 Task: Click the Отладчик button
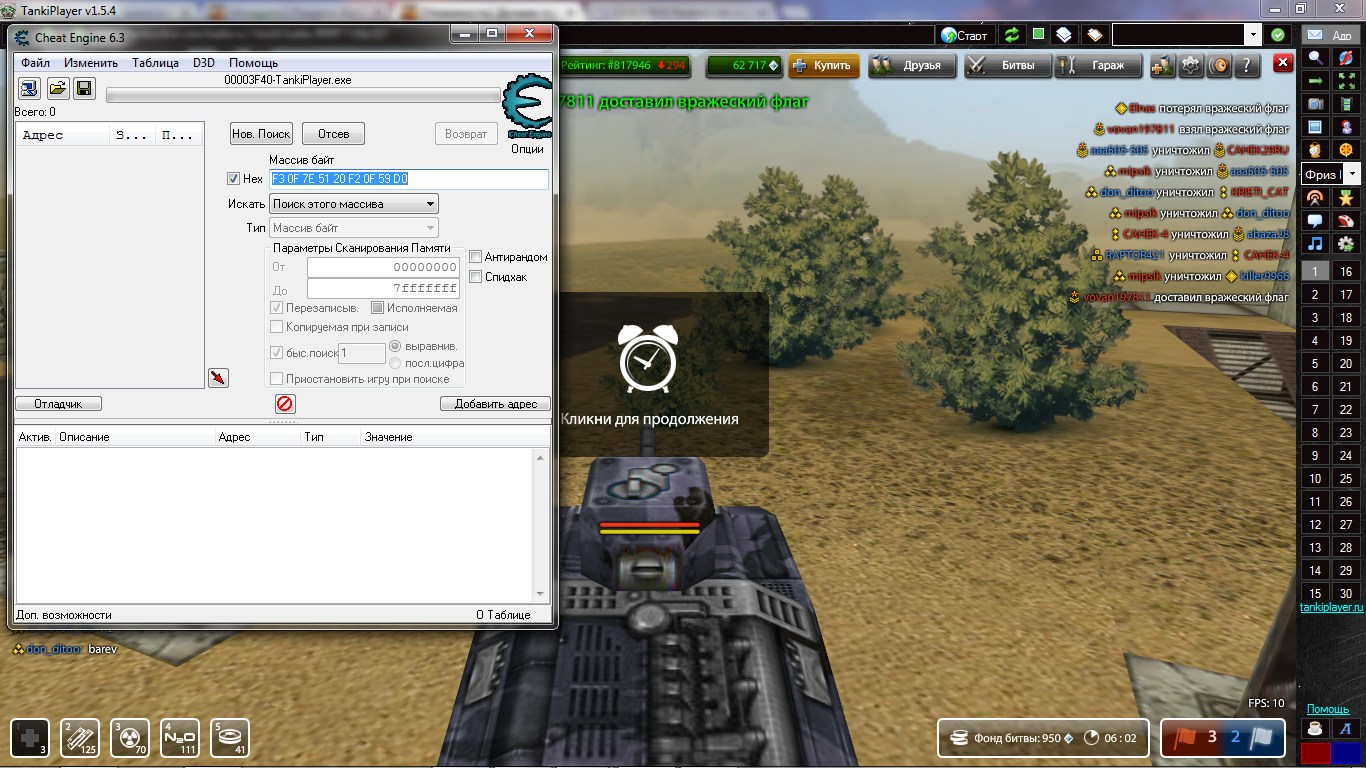click(58, 404)
